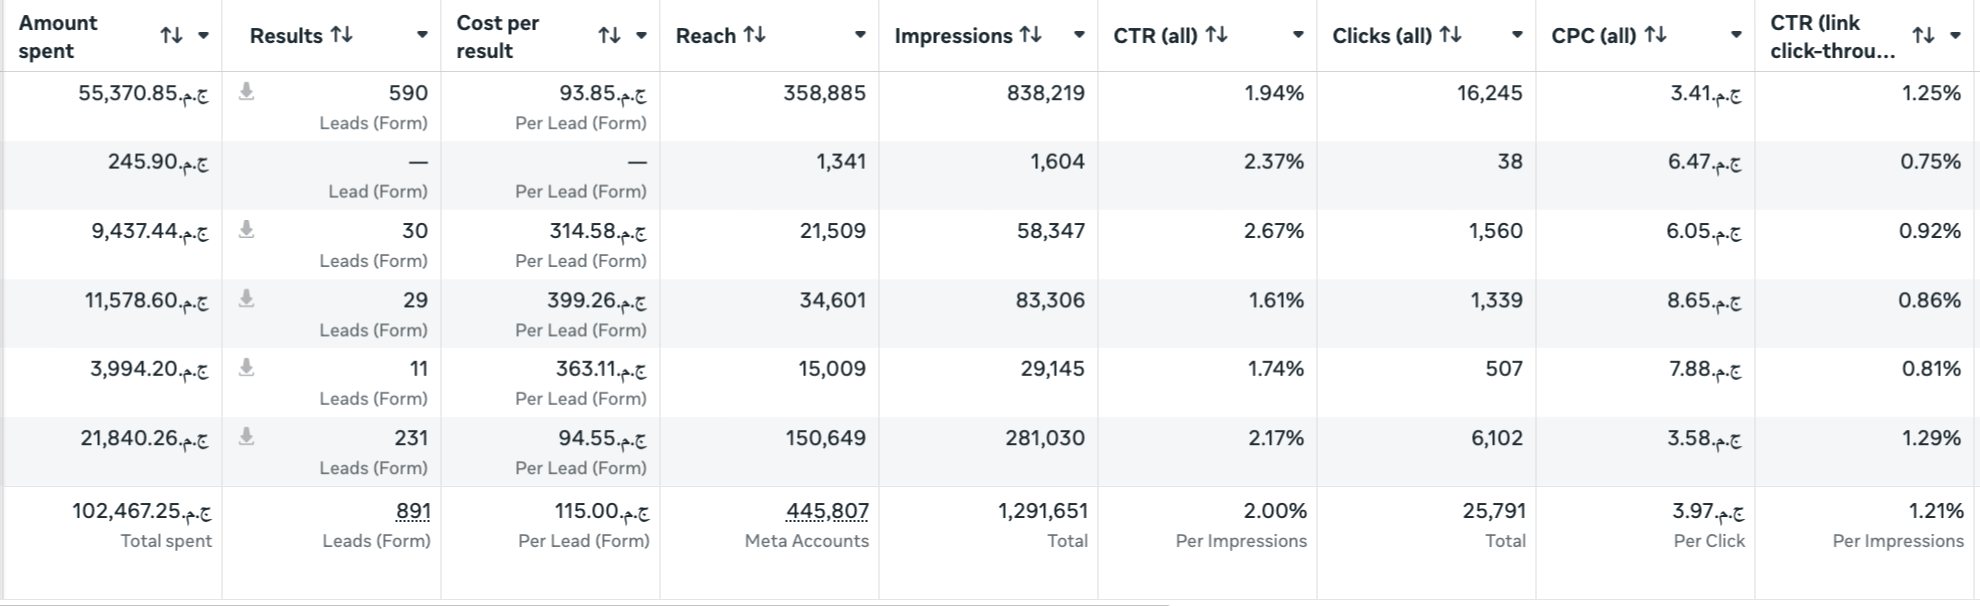This screenshot has height=606, width=1980.
Task: Select the 16,245 clicks cell
Action: pos(1426,106)
